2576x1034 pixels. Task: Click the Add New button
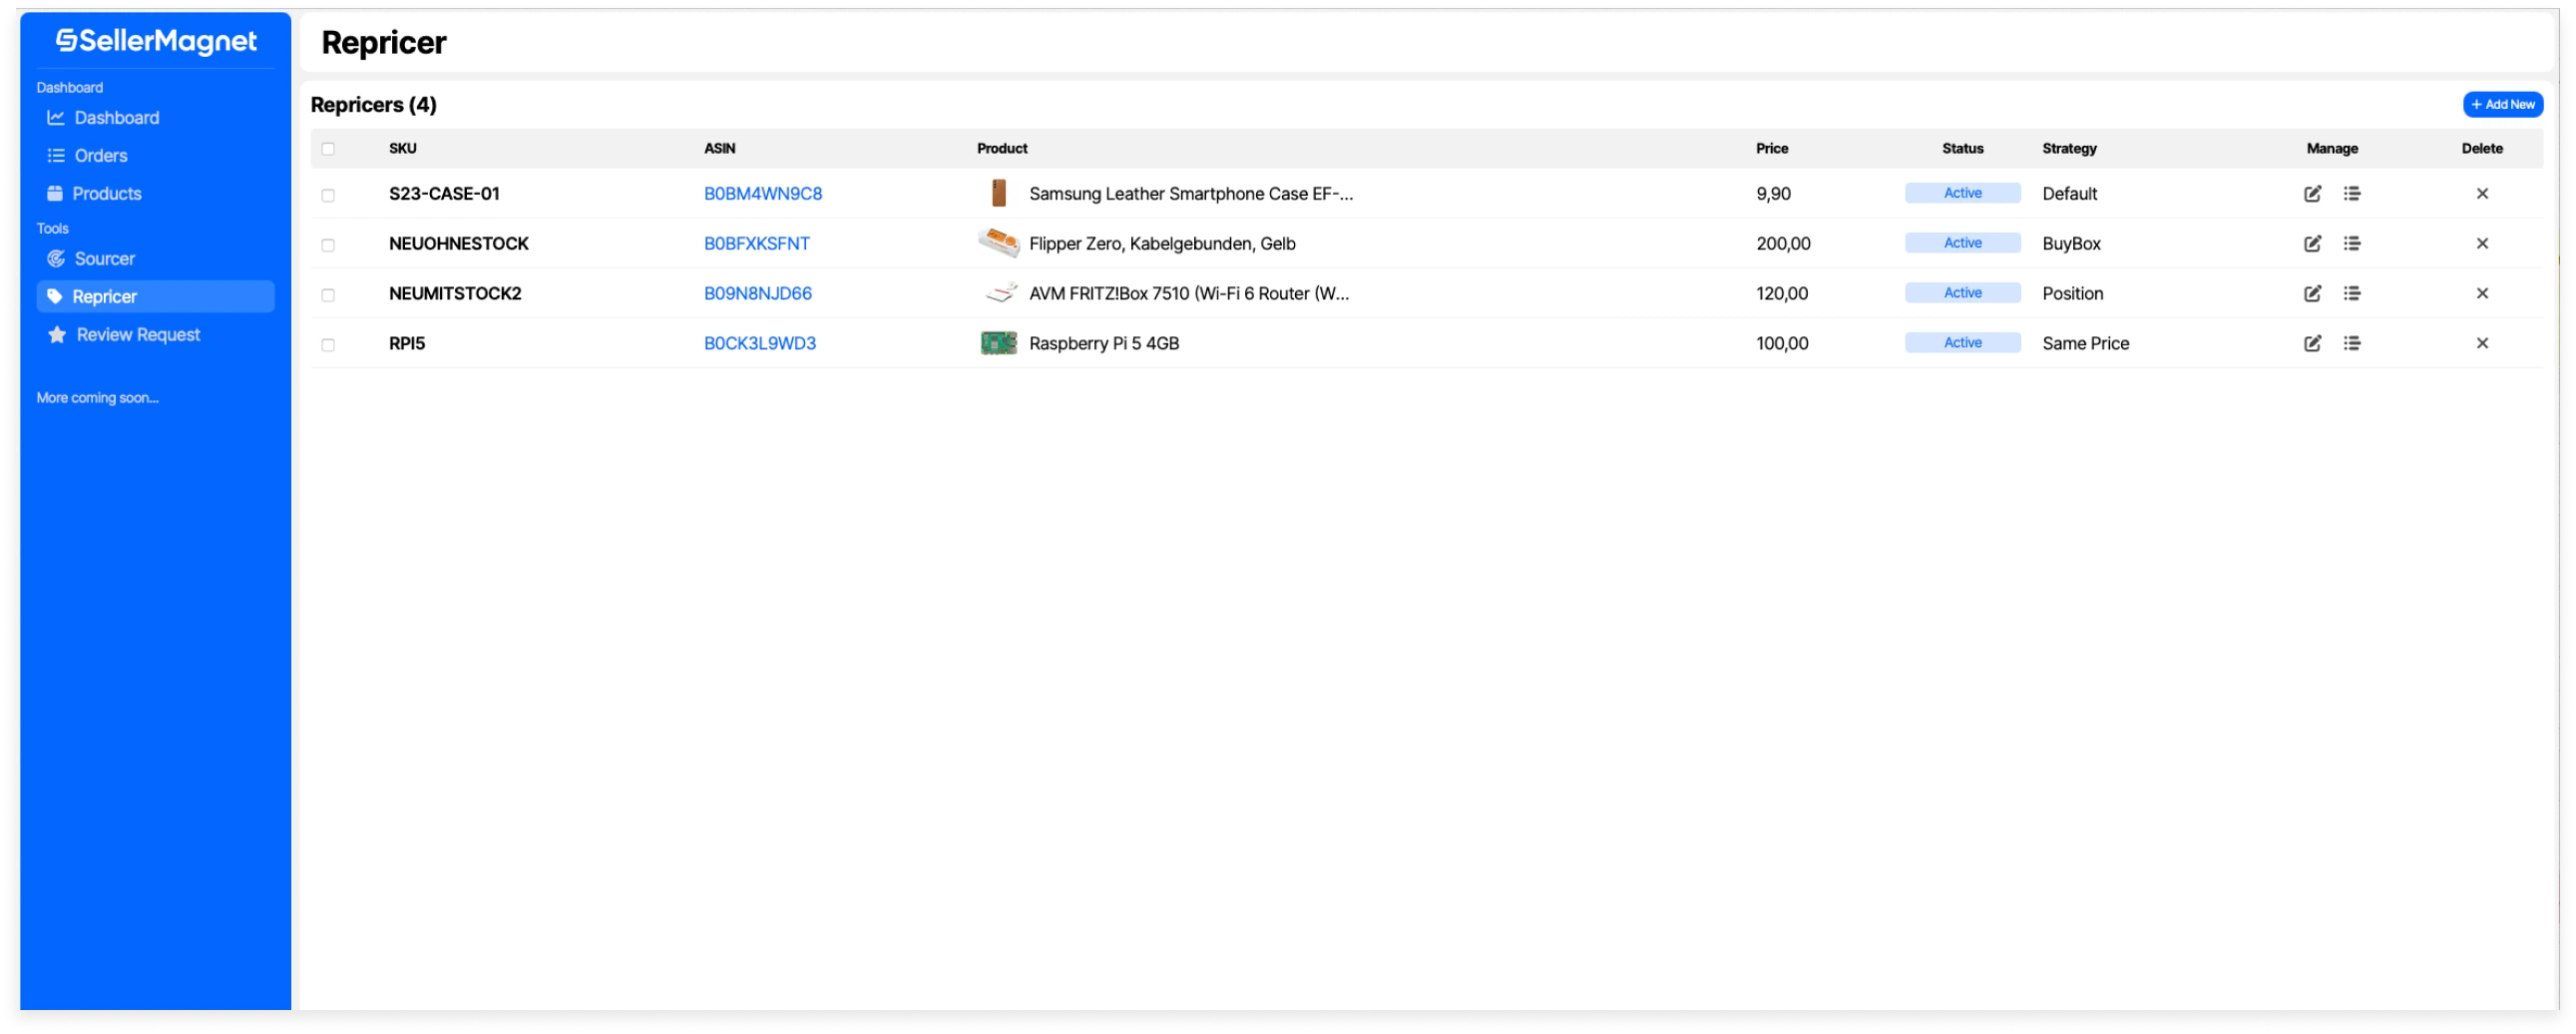(x=2502, y=105)
